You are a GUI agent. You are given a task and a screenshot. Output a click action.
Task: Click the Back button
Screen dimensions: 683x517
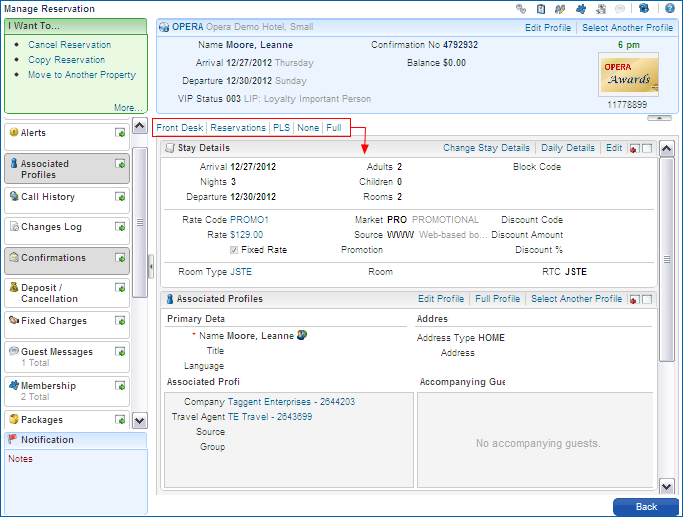coord(646,507)
